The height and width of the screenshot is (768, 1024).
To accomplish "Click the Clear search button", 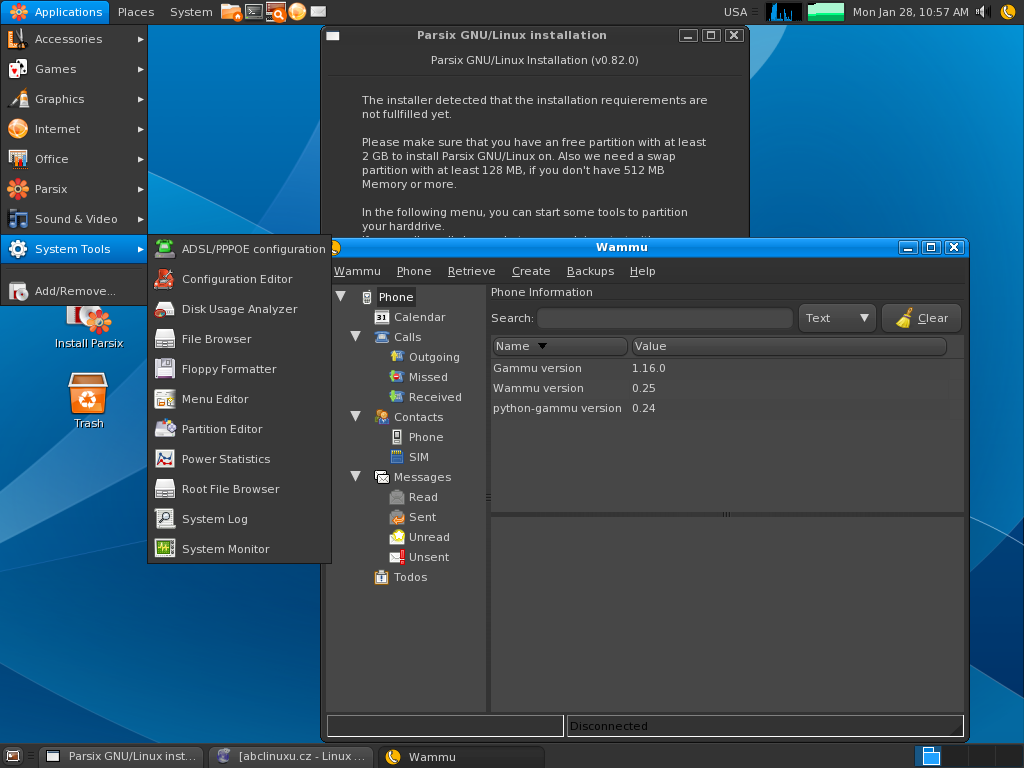I will pos(921,318).
